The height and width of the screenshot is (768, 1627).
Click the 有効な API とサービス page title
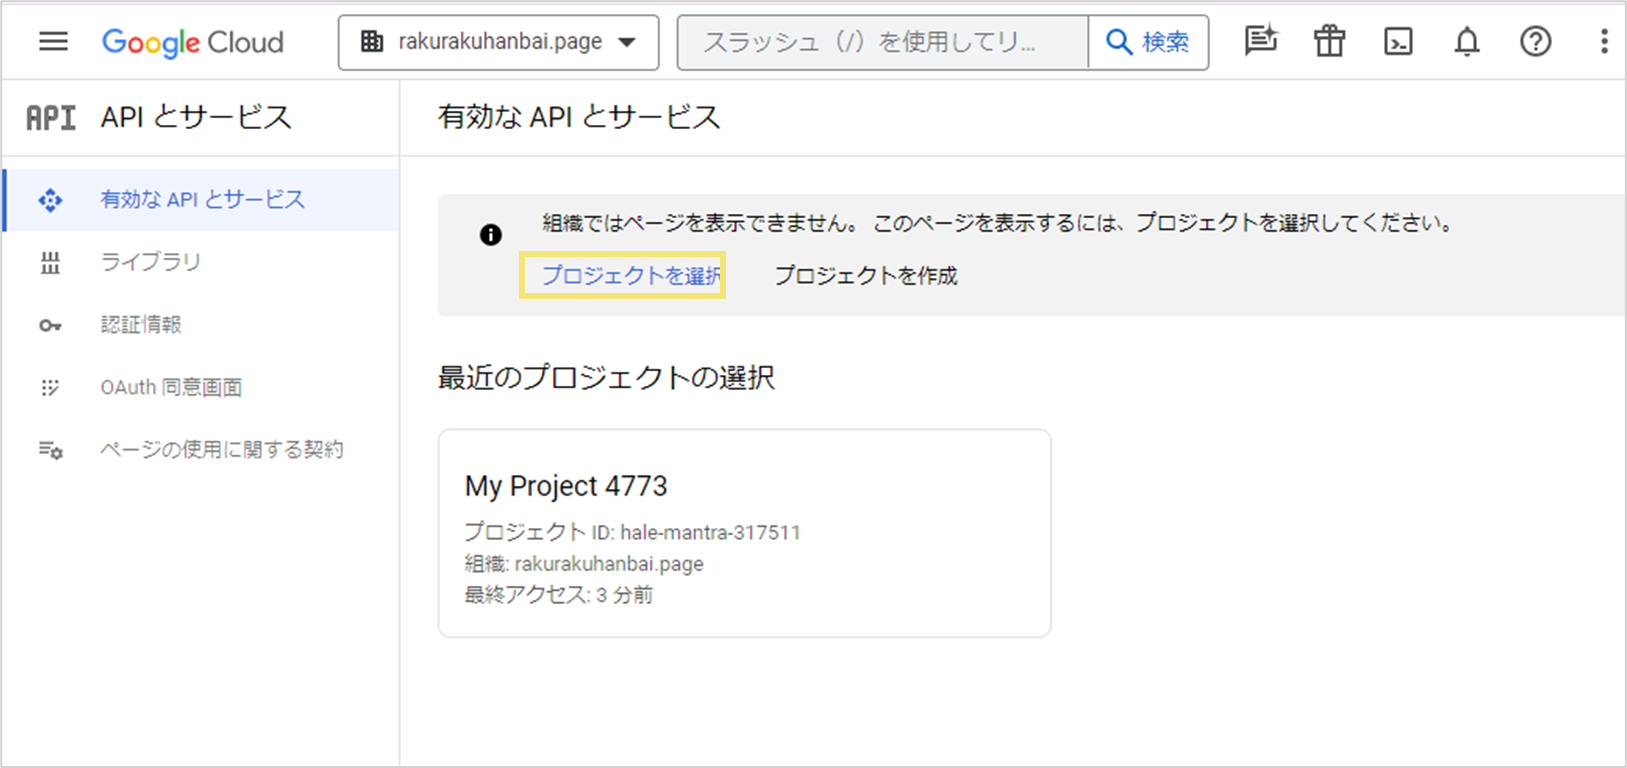coord(579,117)
